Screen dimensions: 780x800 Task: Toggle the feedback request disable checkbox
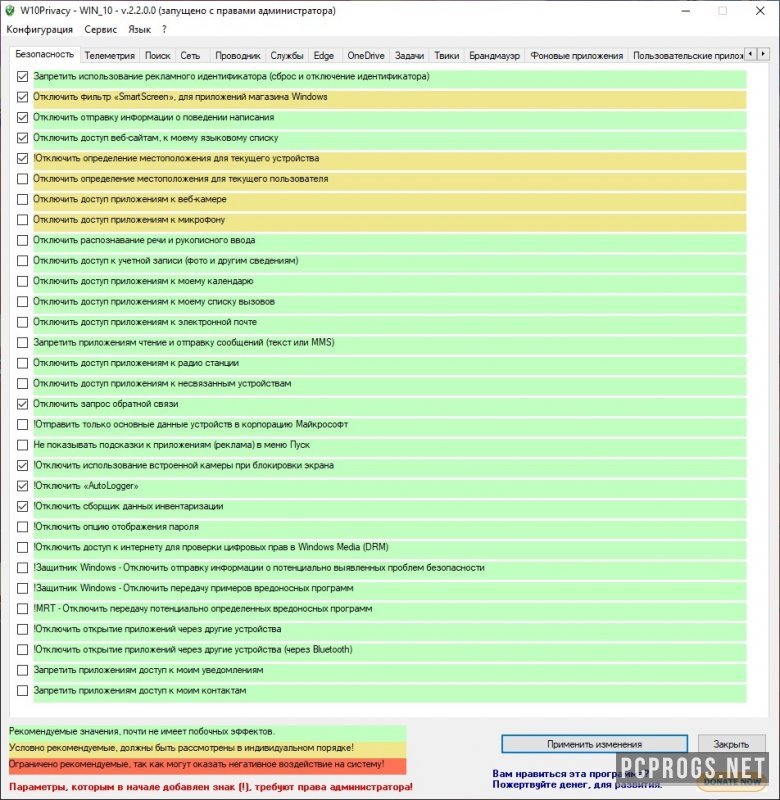(x=22, y=404)
